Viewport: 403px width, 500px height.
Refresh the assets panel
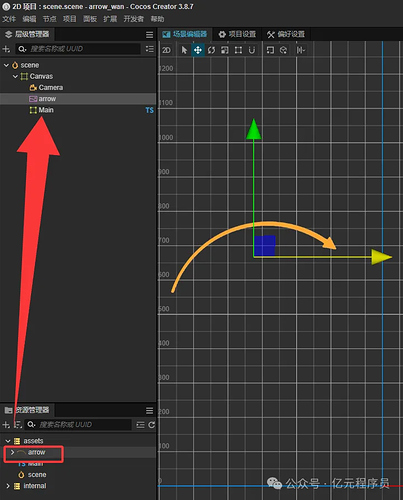(x=152, y=425)
